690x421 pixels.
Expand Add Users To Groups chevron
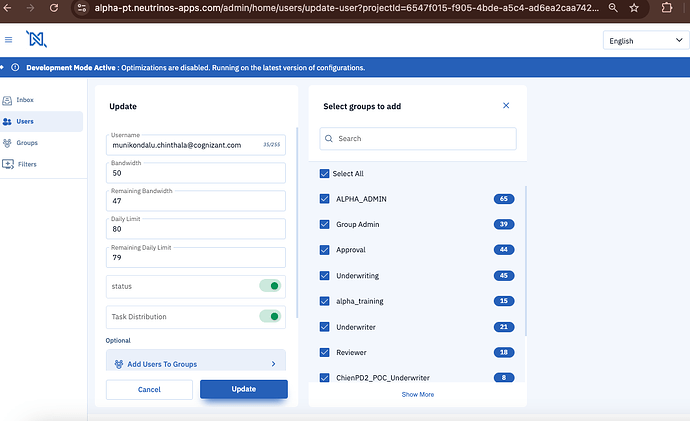pyautogui.click(x=273, y=364)
